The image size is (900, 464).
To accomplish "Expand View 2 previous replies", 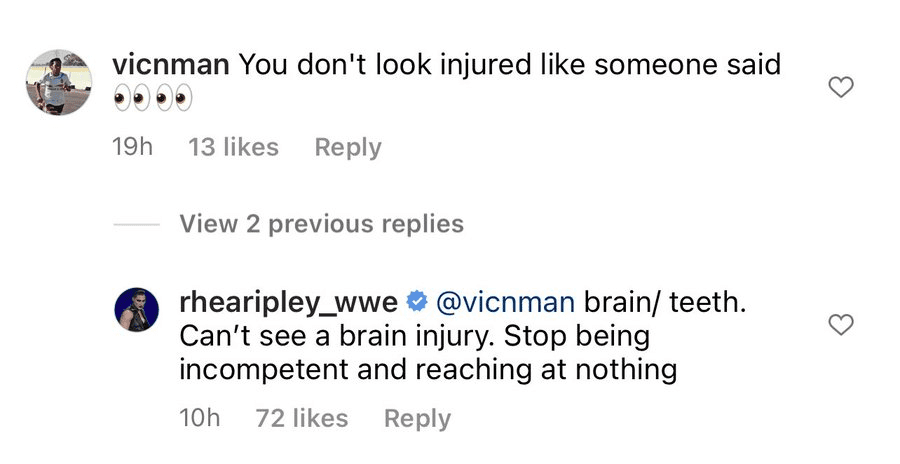I will point(321,224).
